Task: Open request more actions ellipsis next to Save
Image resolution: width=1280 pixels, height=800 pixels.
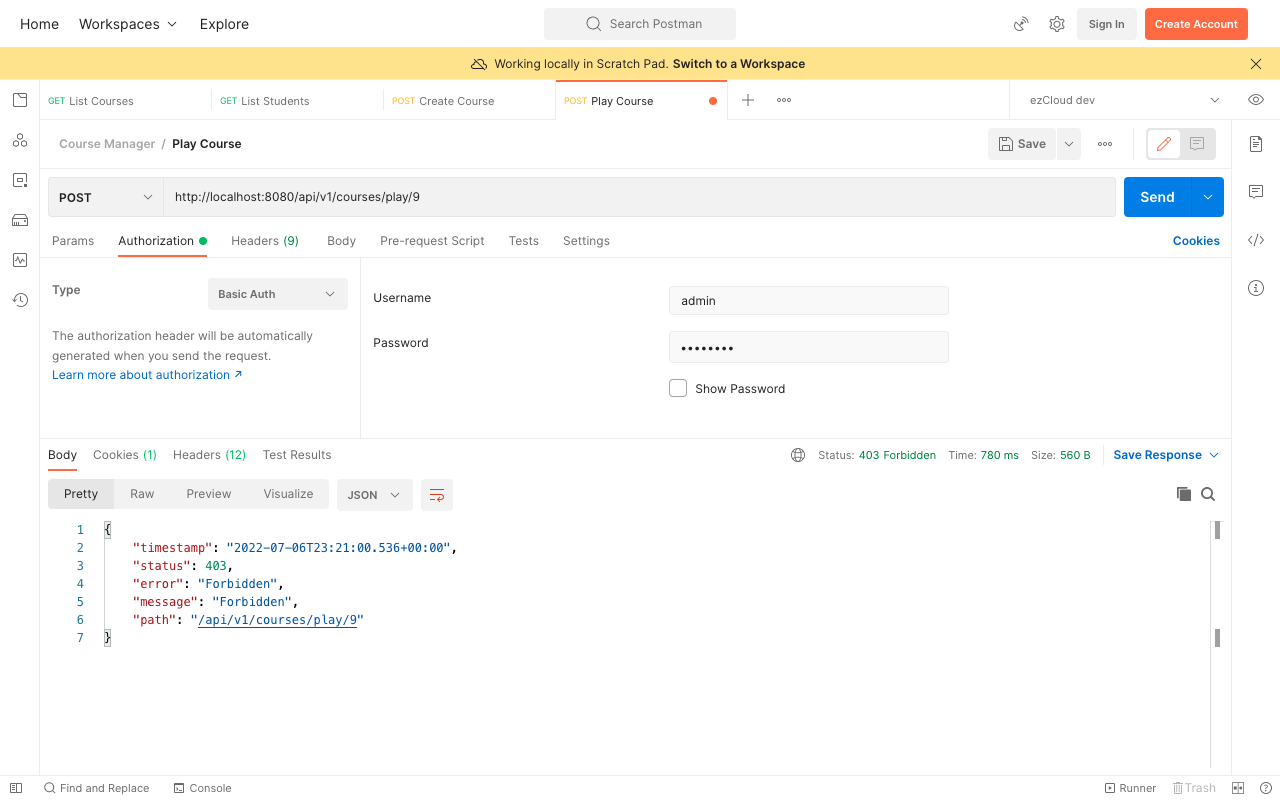Action: [1105, 144]
